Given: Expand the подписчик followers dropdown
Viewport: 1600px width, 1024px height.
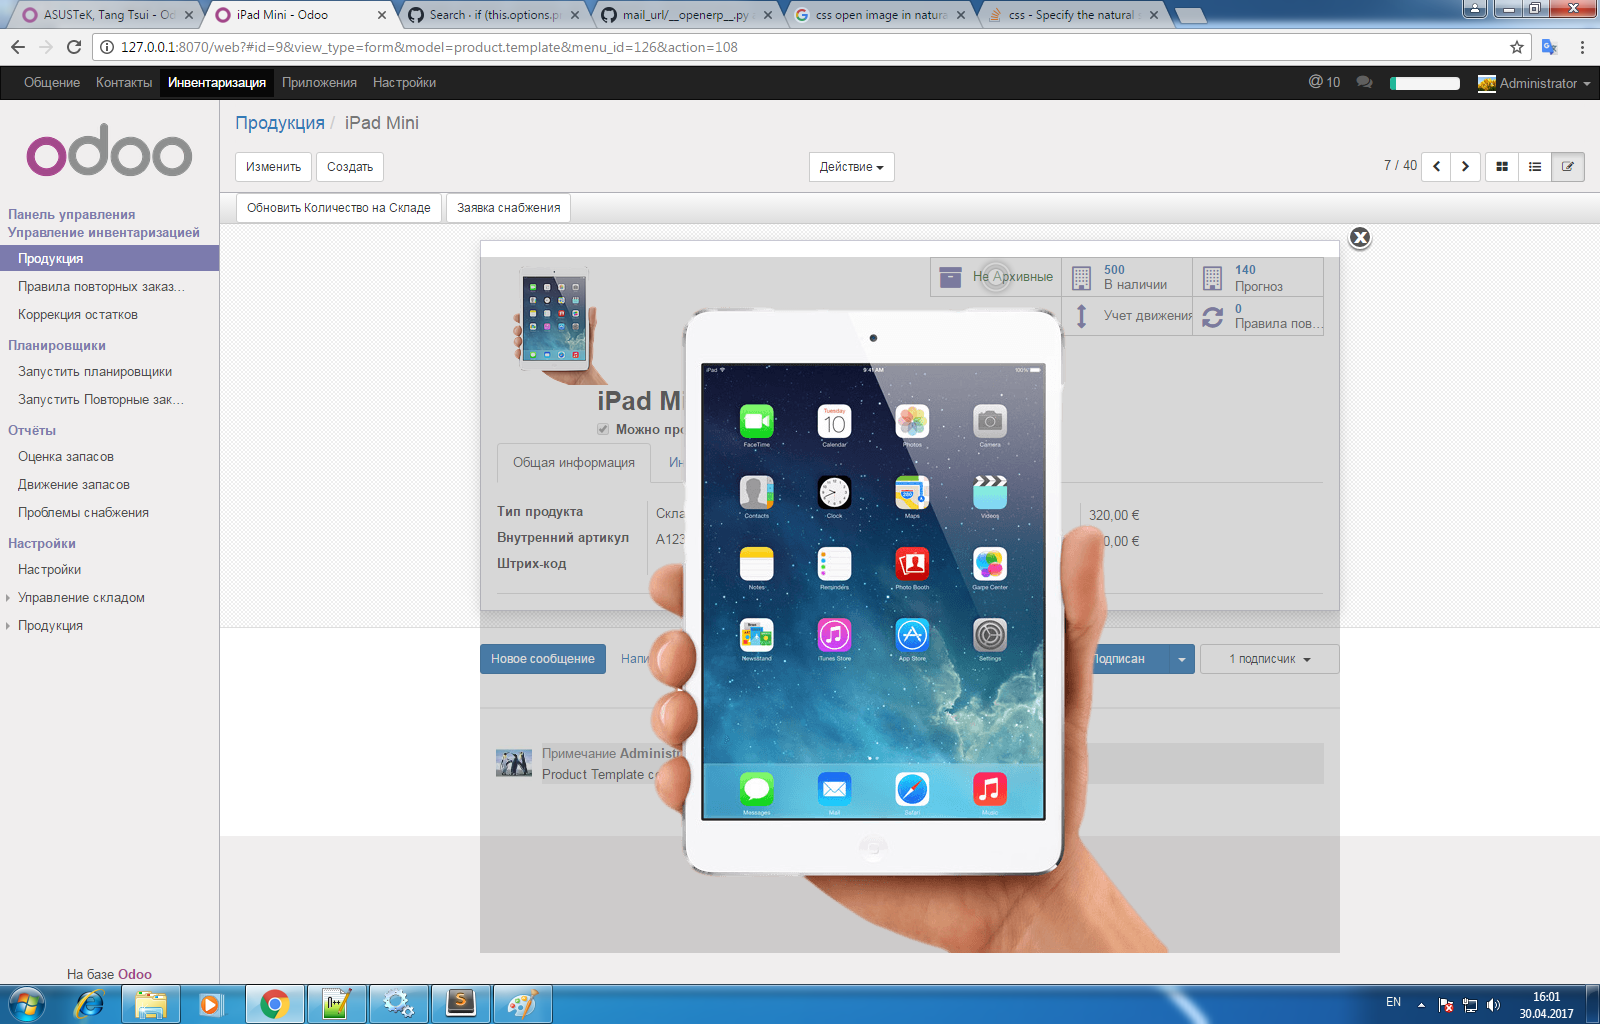Looking at the screenshot, I should 1269,659.
